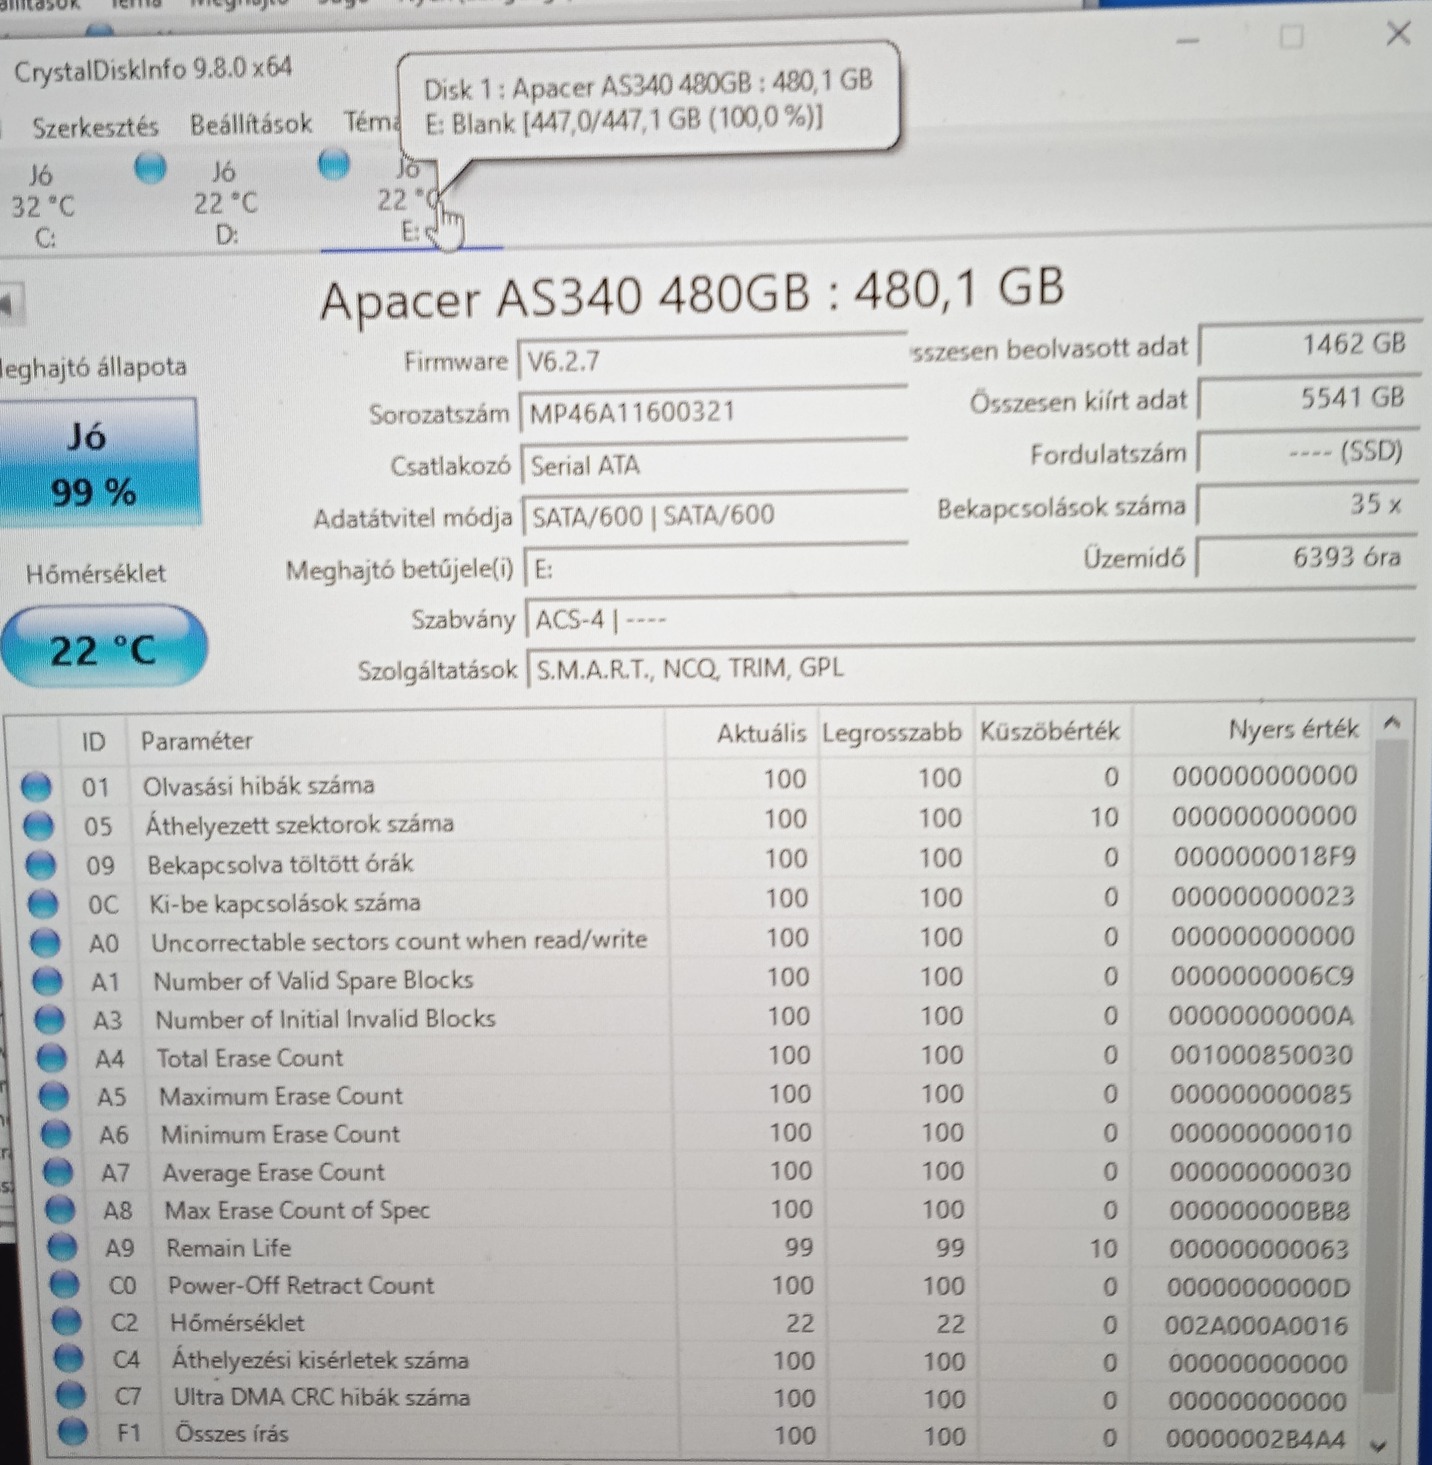Click status icon for Áthelyezett szektorok száma
Image resolution: width=1432 pixels, height=1465 pixels.
39,826
